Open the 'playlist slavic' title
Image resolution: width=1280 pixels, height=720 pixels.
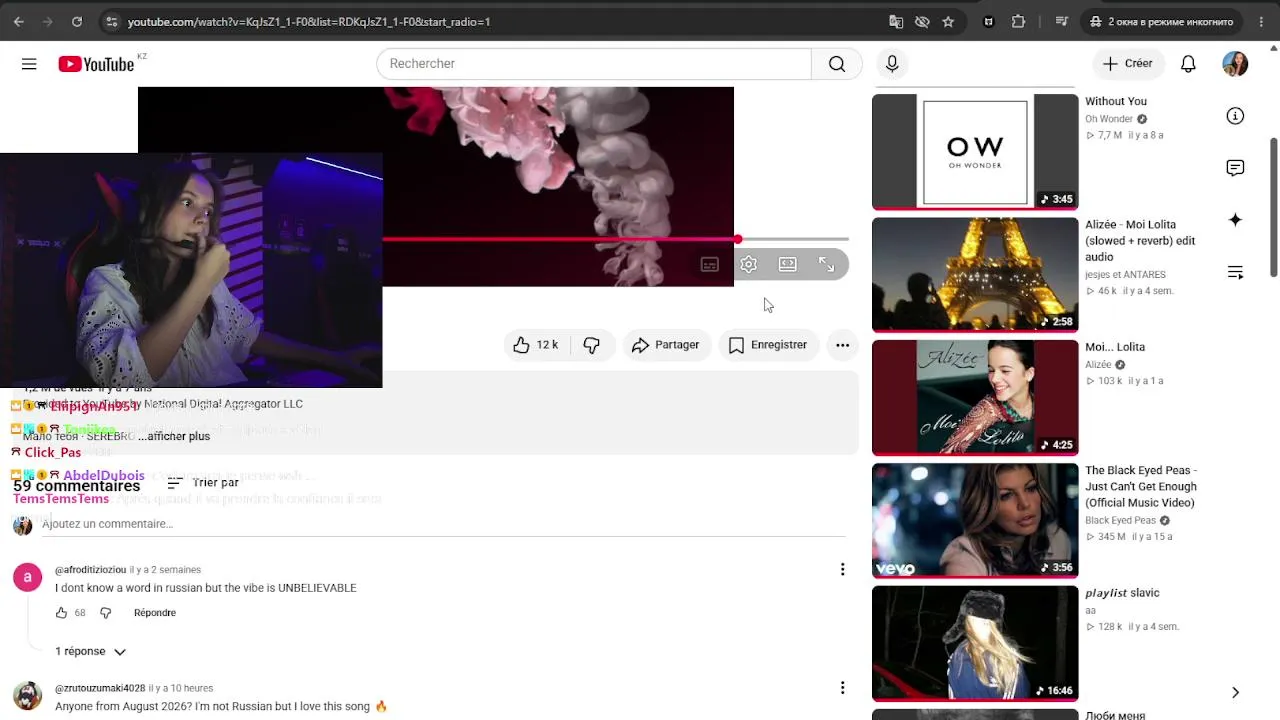[x=1122, y=593]
